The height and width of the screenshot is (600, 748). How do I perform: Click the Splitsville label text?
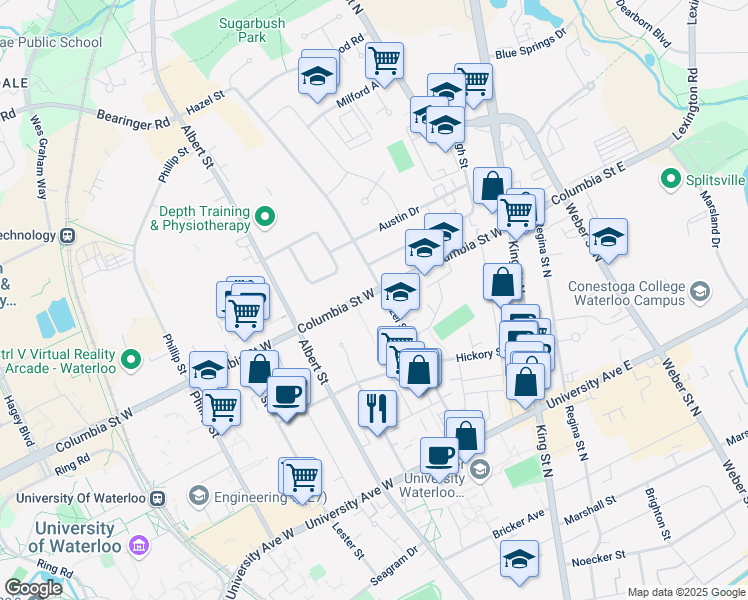715,180
